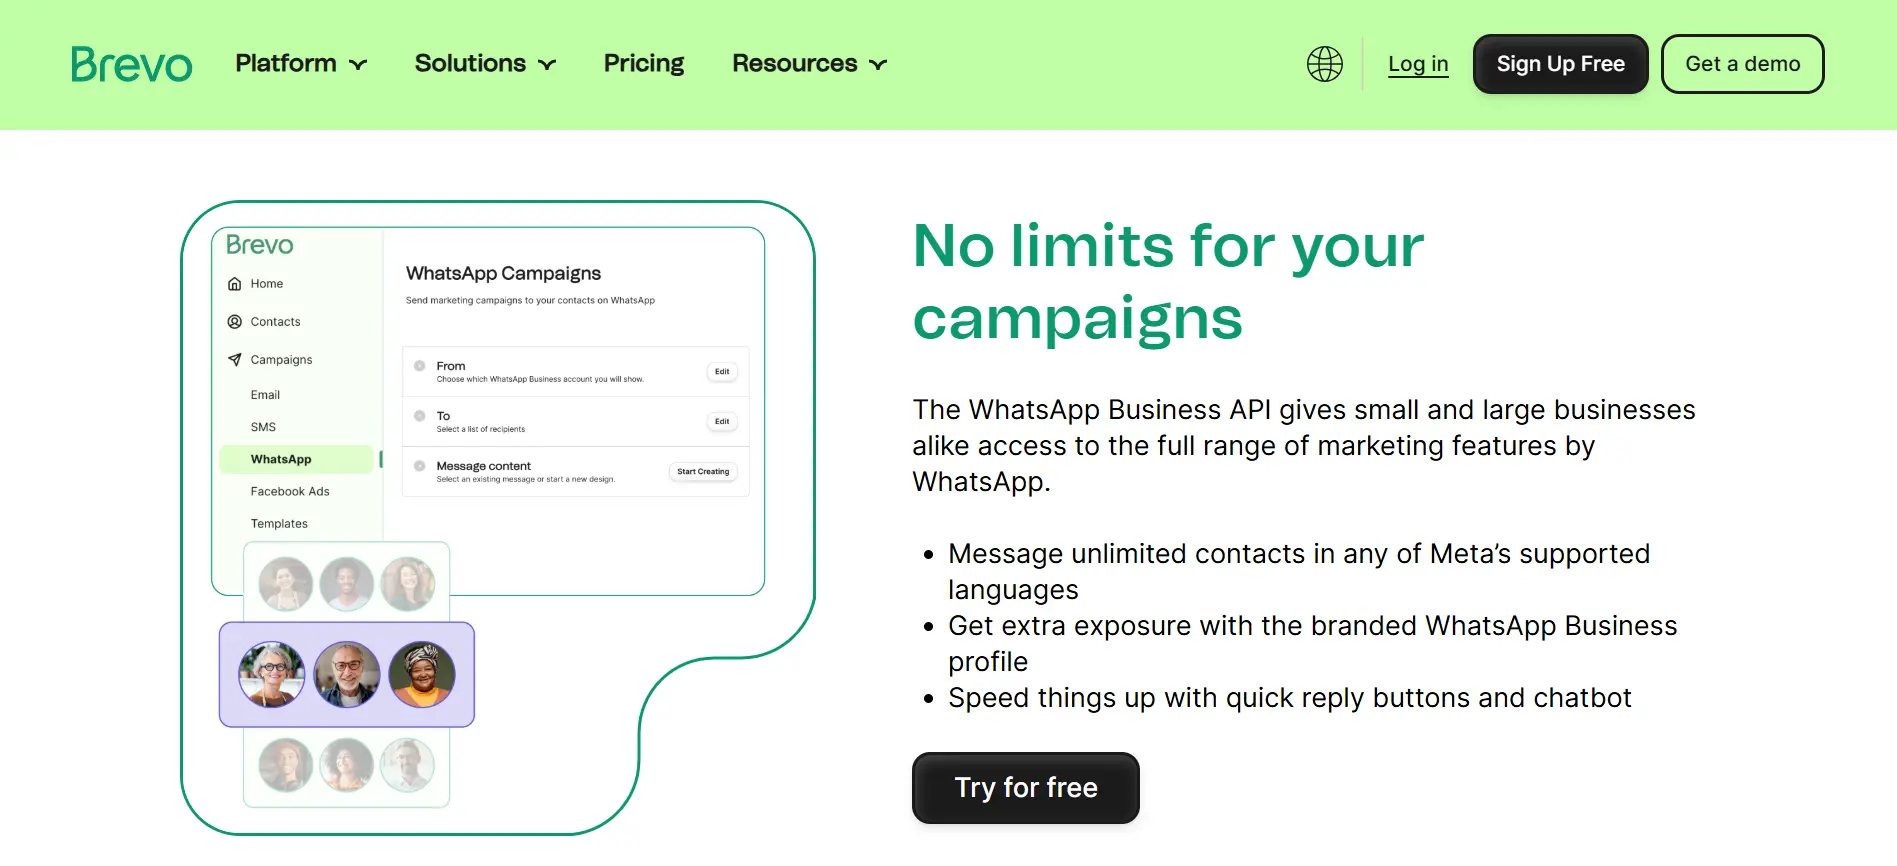Select the Home icon in the dashboard sidebar
The image size is (1897, 866).
[233, 283]
